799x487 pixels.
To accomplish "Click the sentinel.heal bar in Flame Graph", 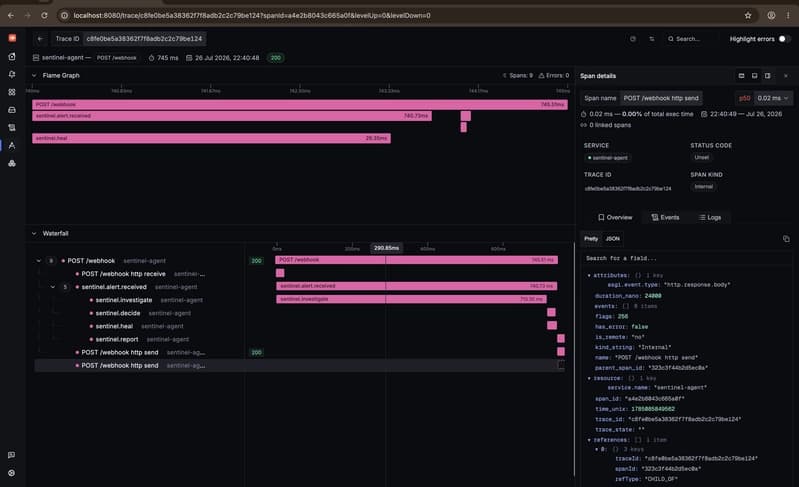I will 211,138.
